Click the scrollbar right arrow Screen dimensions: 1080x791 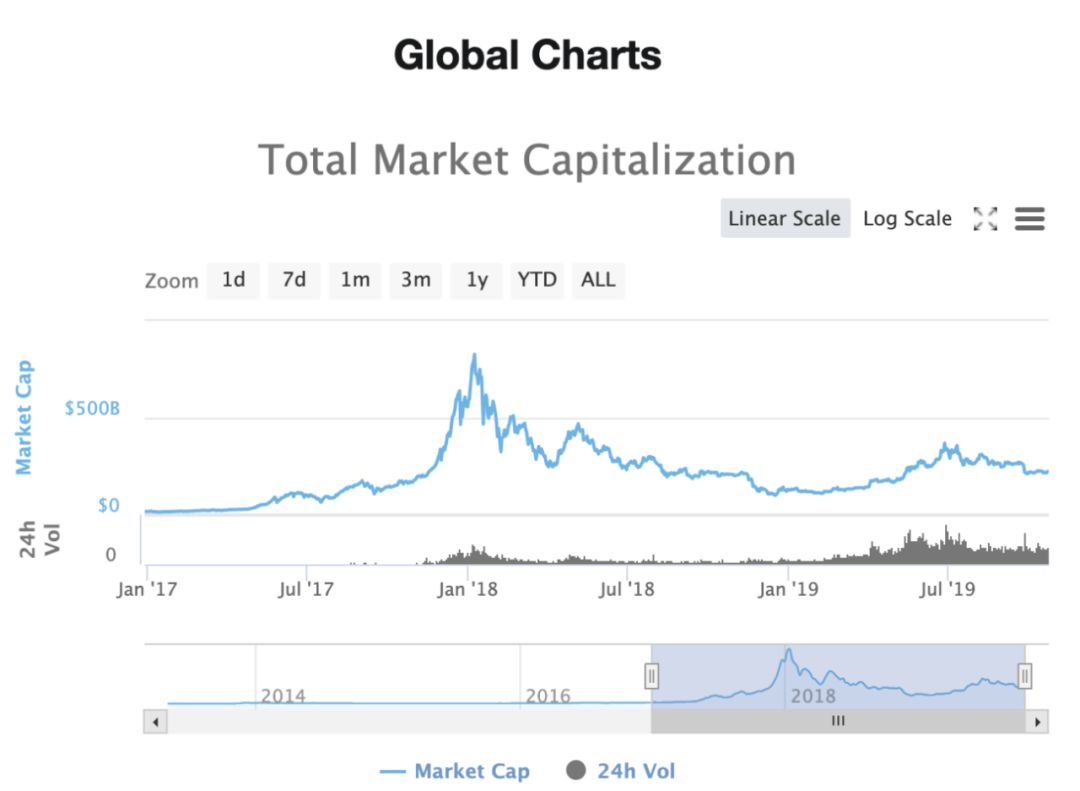click(1038, 721)
